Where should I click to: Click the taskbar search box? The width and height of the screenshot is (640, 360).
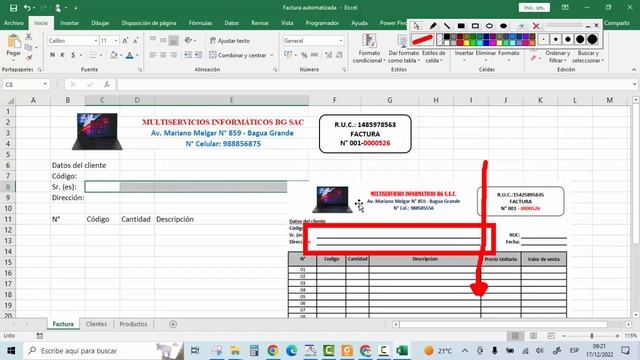pos(104,351)
